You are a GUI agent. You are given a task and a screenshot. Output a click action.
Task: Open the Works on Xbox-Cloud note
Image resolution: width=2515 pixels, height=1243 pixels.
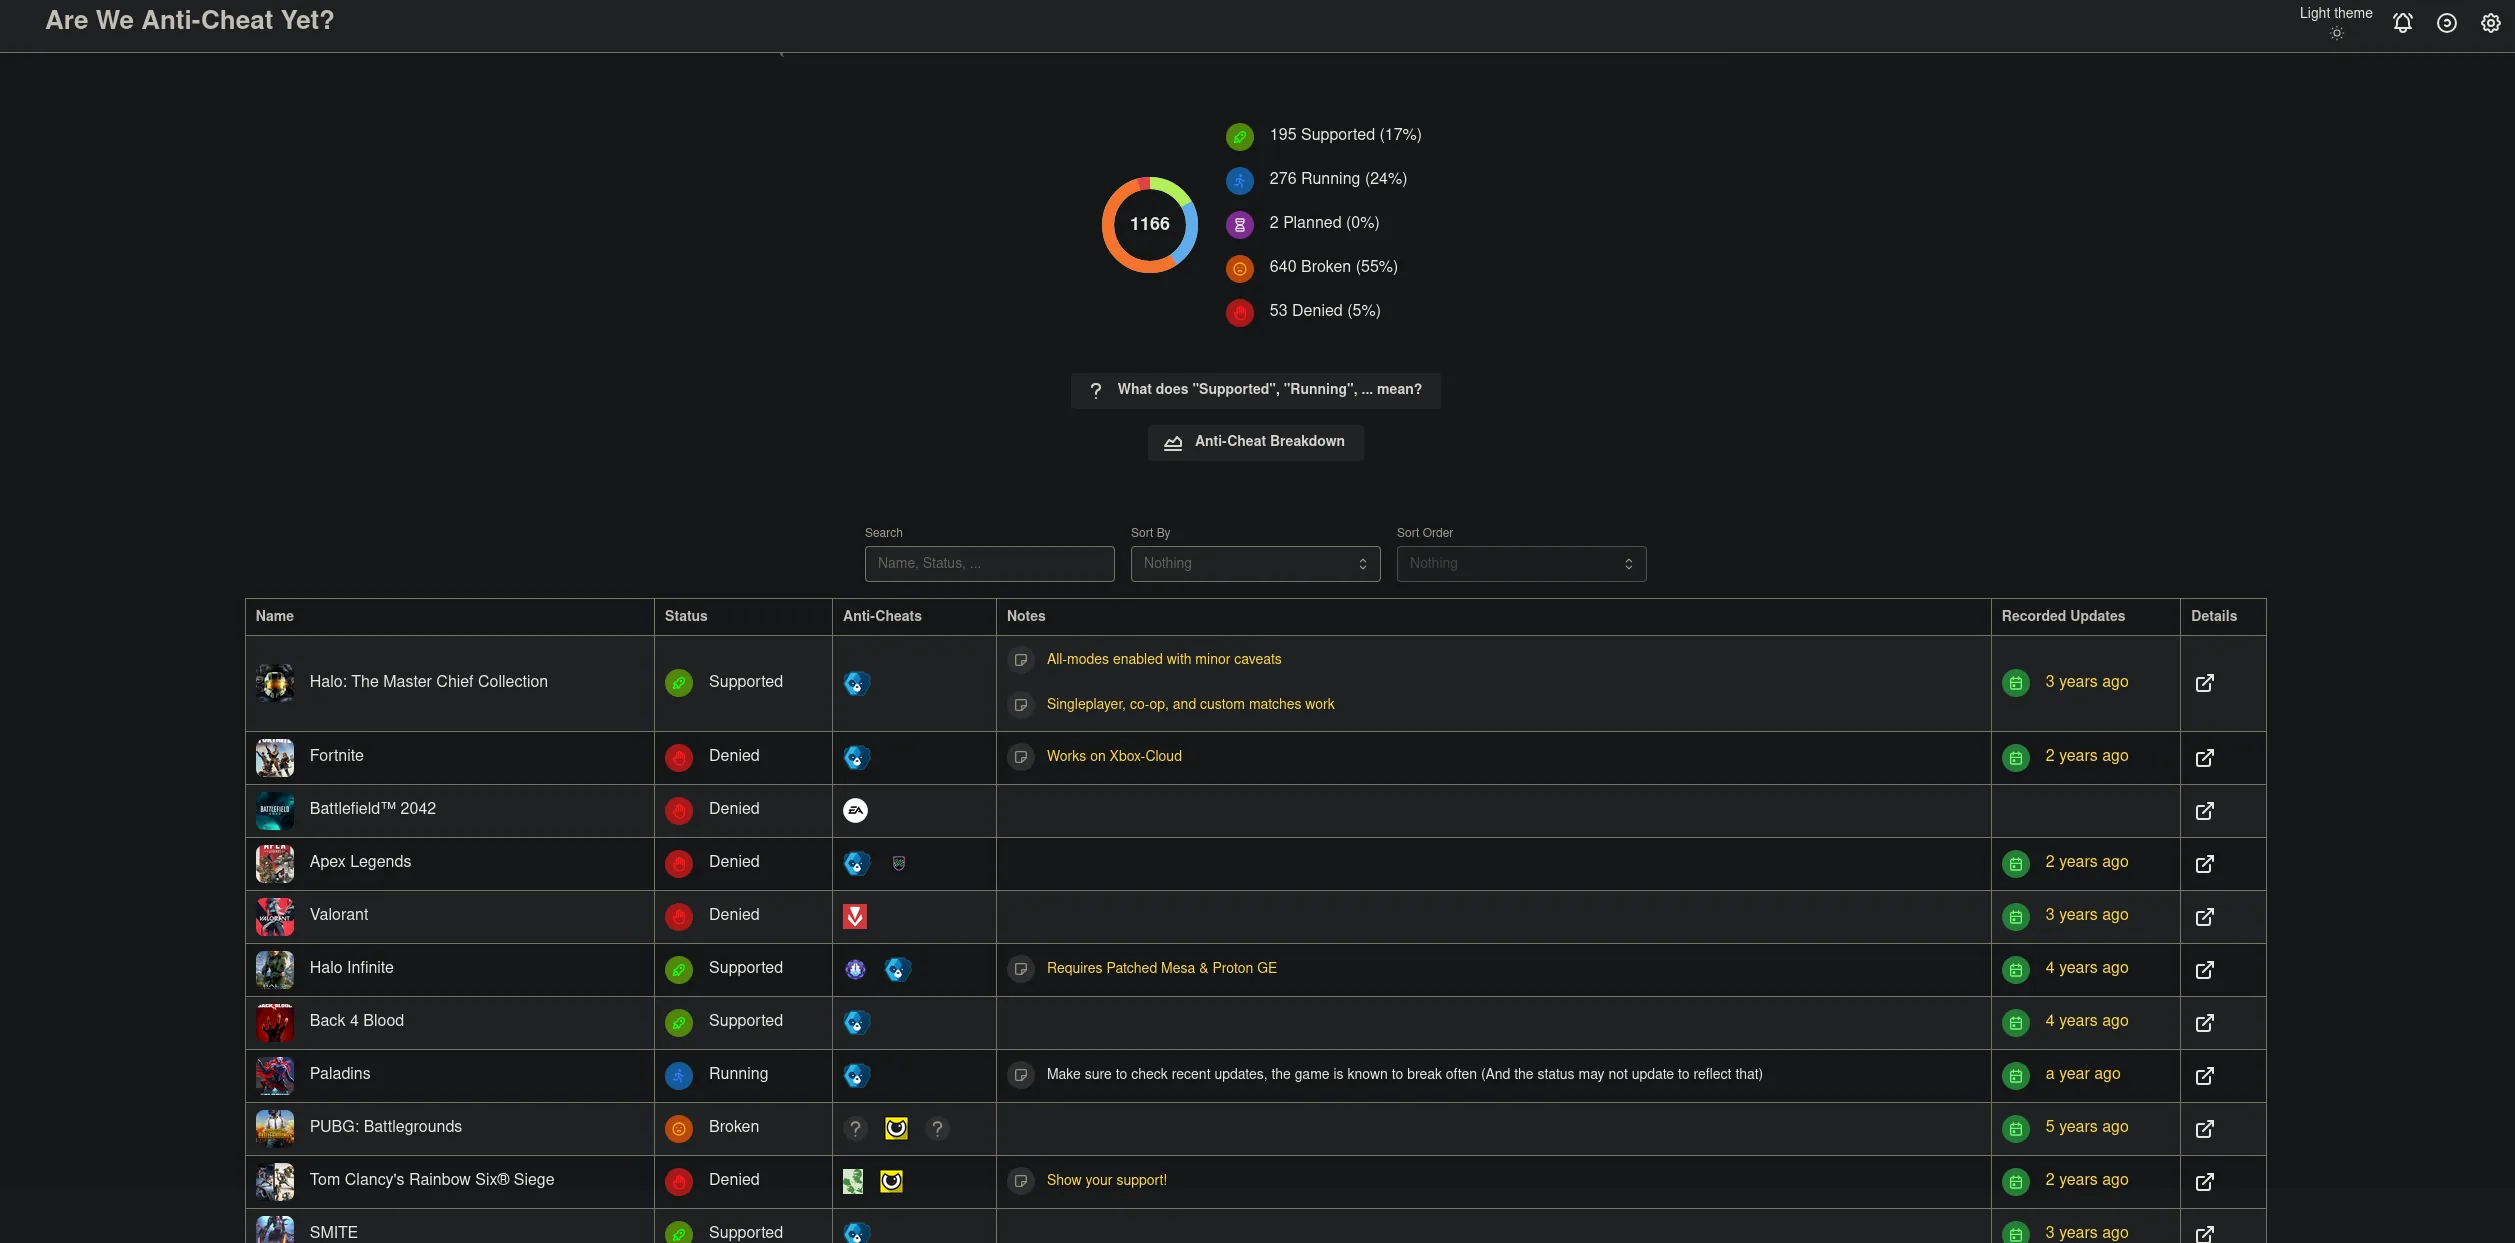[x=1114, y=757]
